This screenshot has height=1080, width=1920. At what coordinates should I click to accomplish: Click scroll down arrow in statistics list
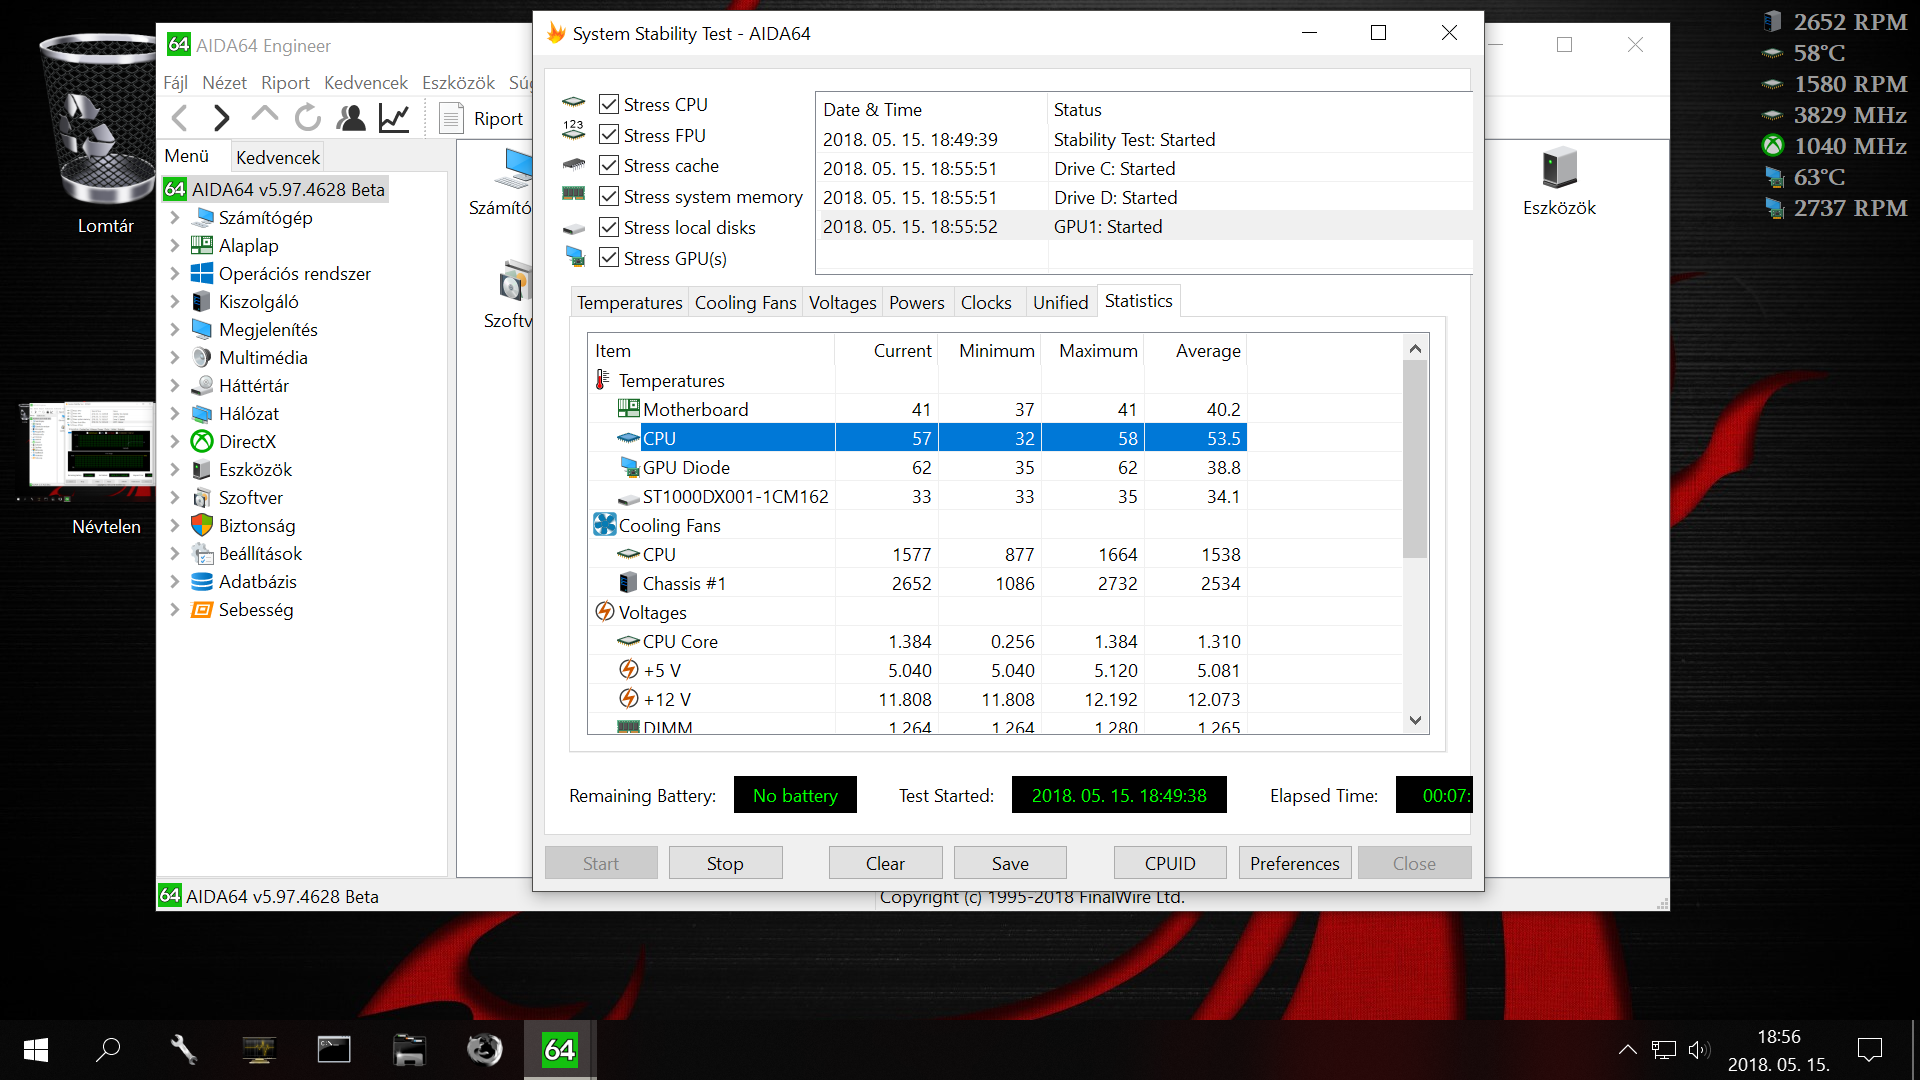pyautogui.click(x=1415, y=720)
